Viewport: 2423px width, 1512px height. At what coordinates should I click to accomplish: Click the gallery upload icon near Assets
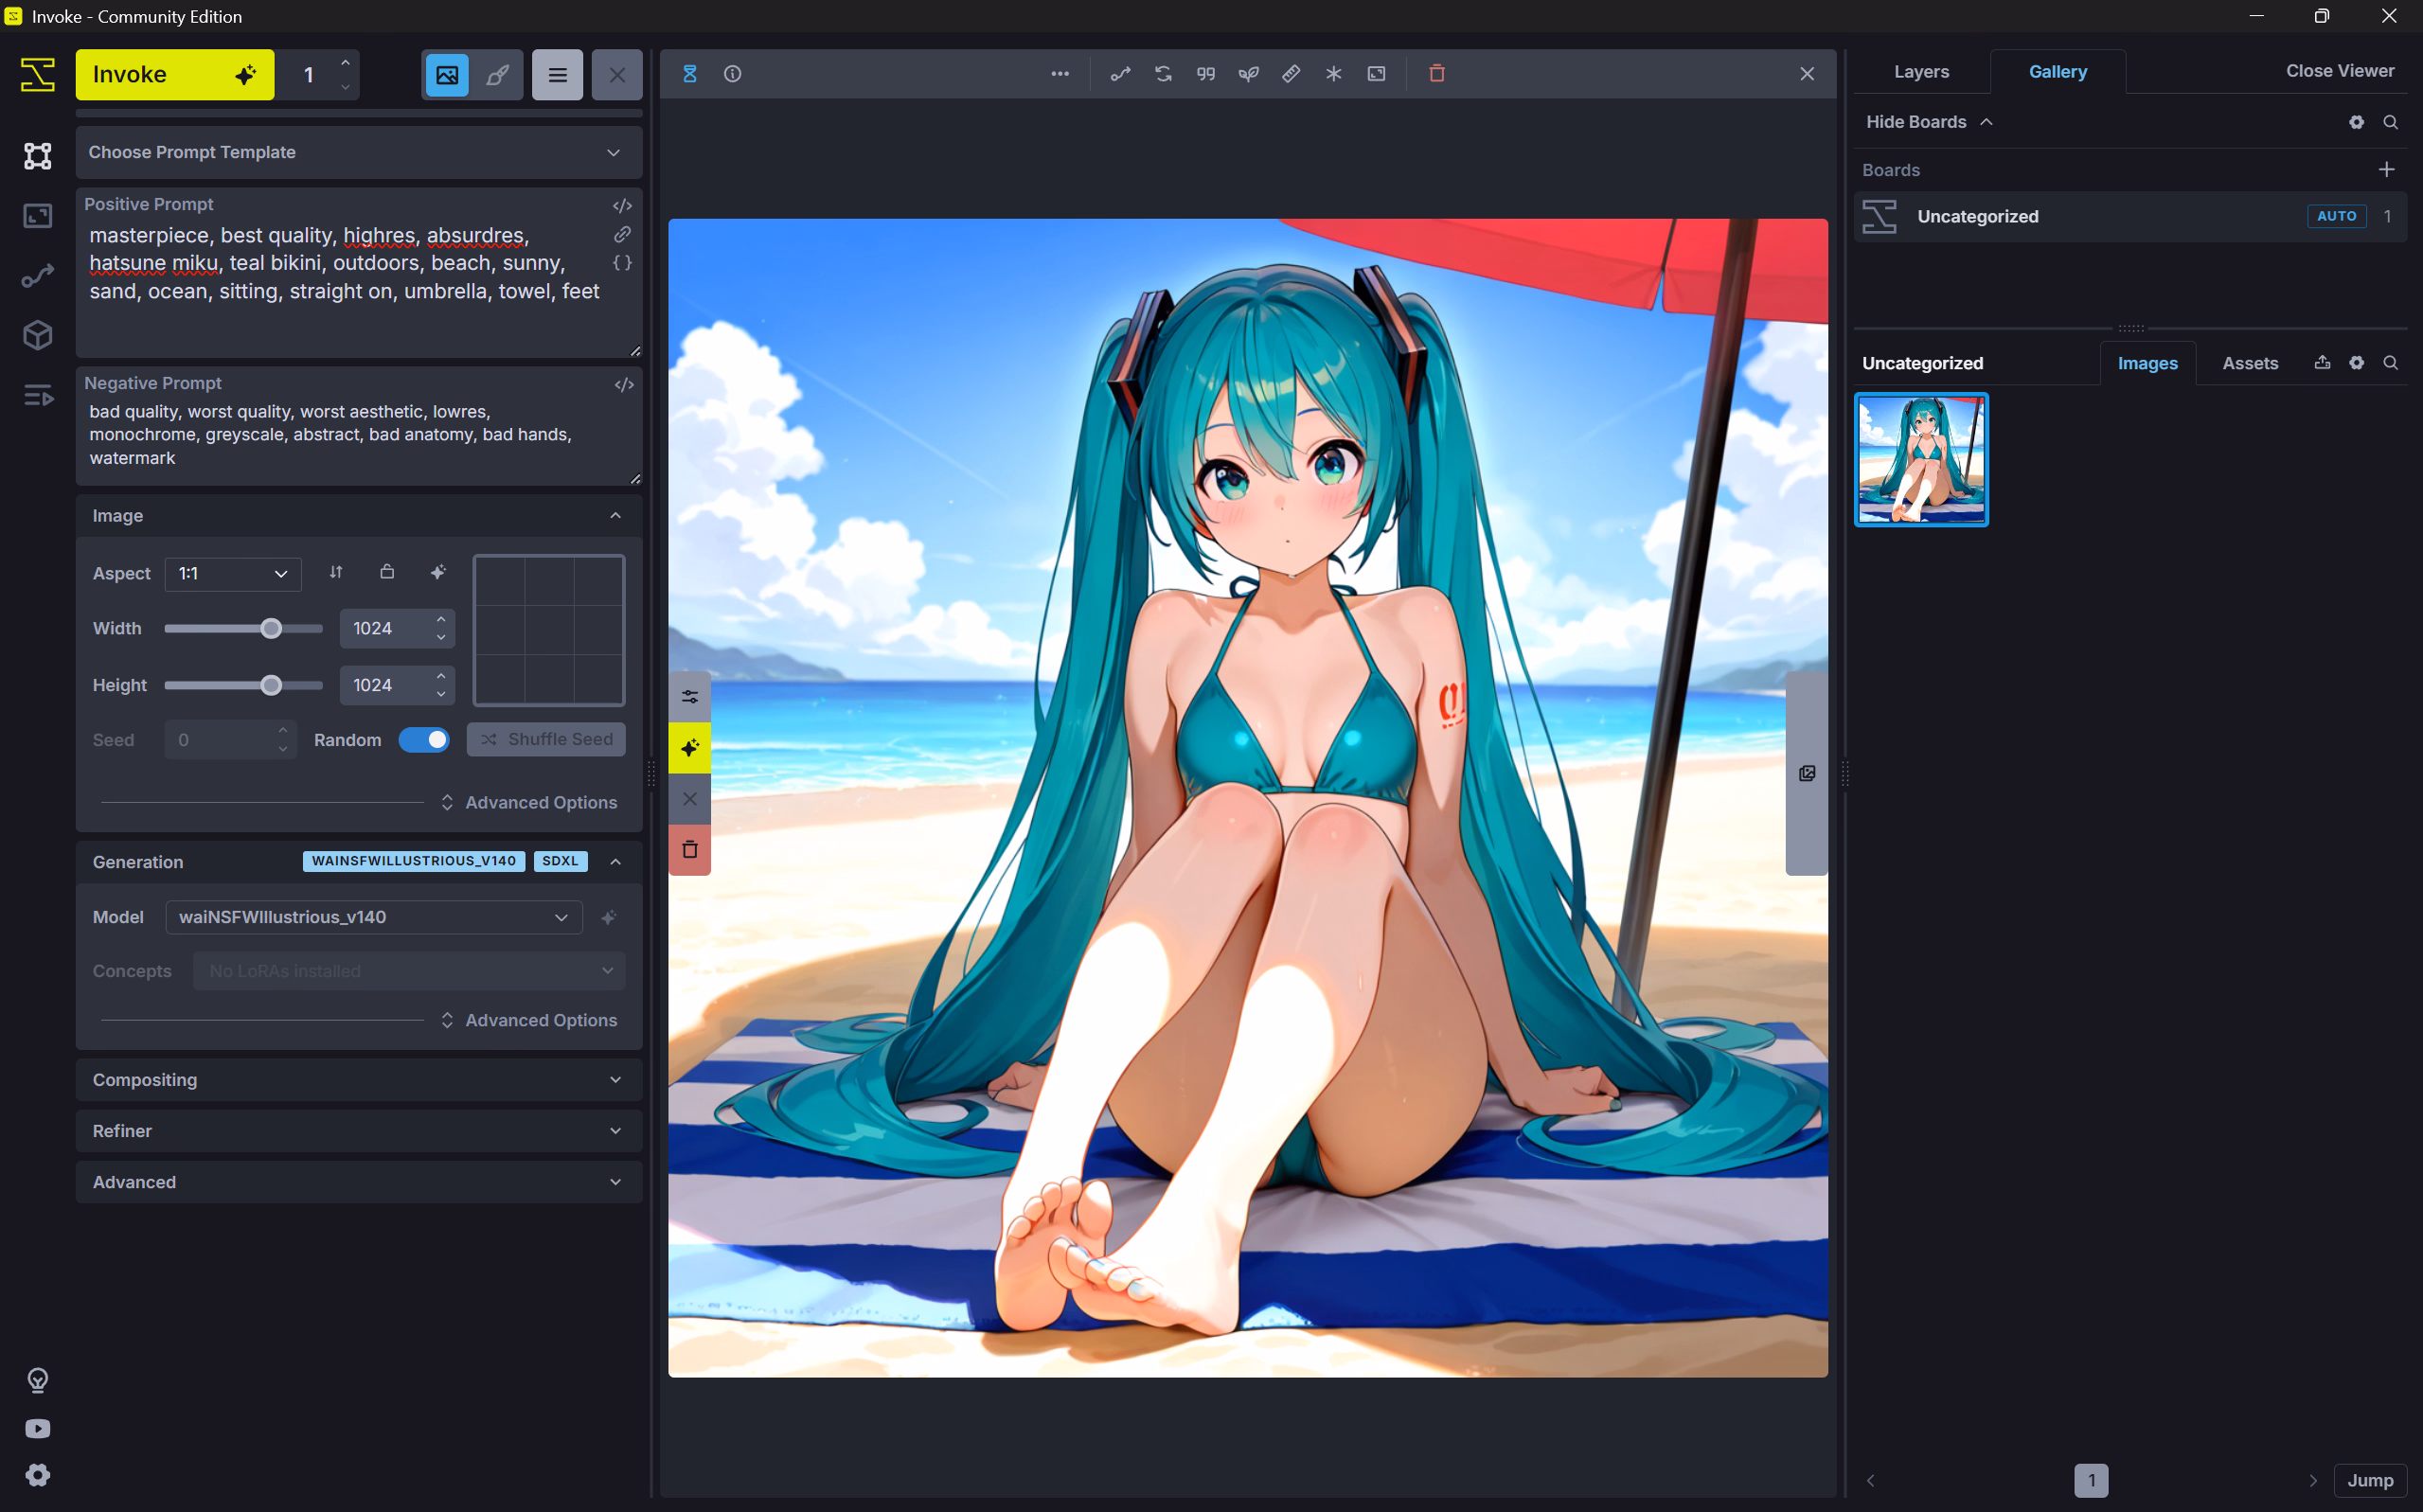[x=2322, y=363]
